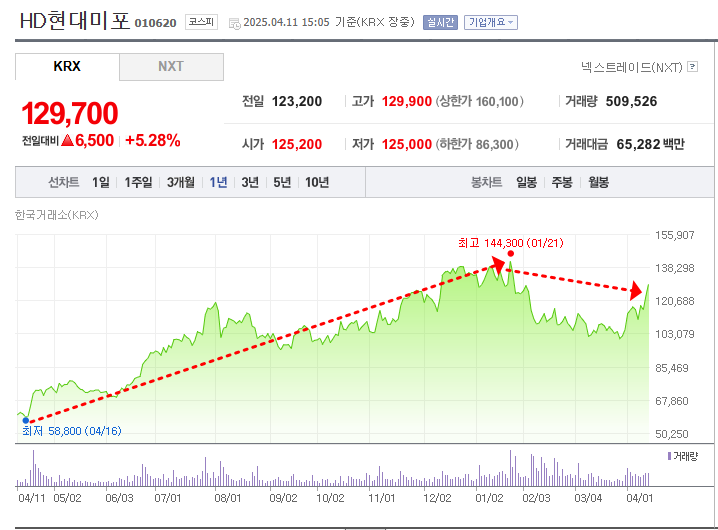Switch to the 일봉 candle chart
718x530 pixels.
click(x=527, y=182)
